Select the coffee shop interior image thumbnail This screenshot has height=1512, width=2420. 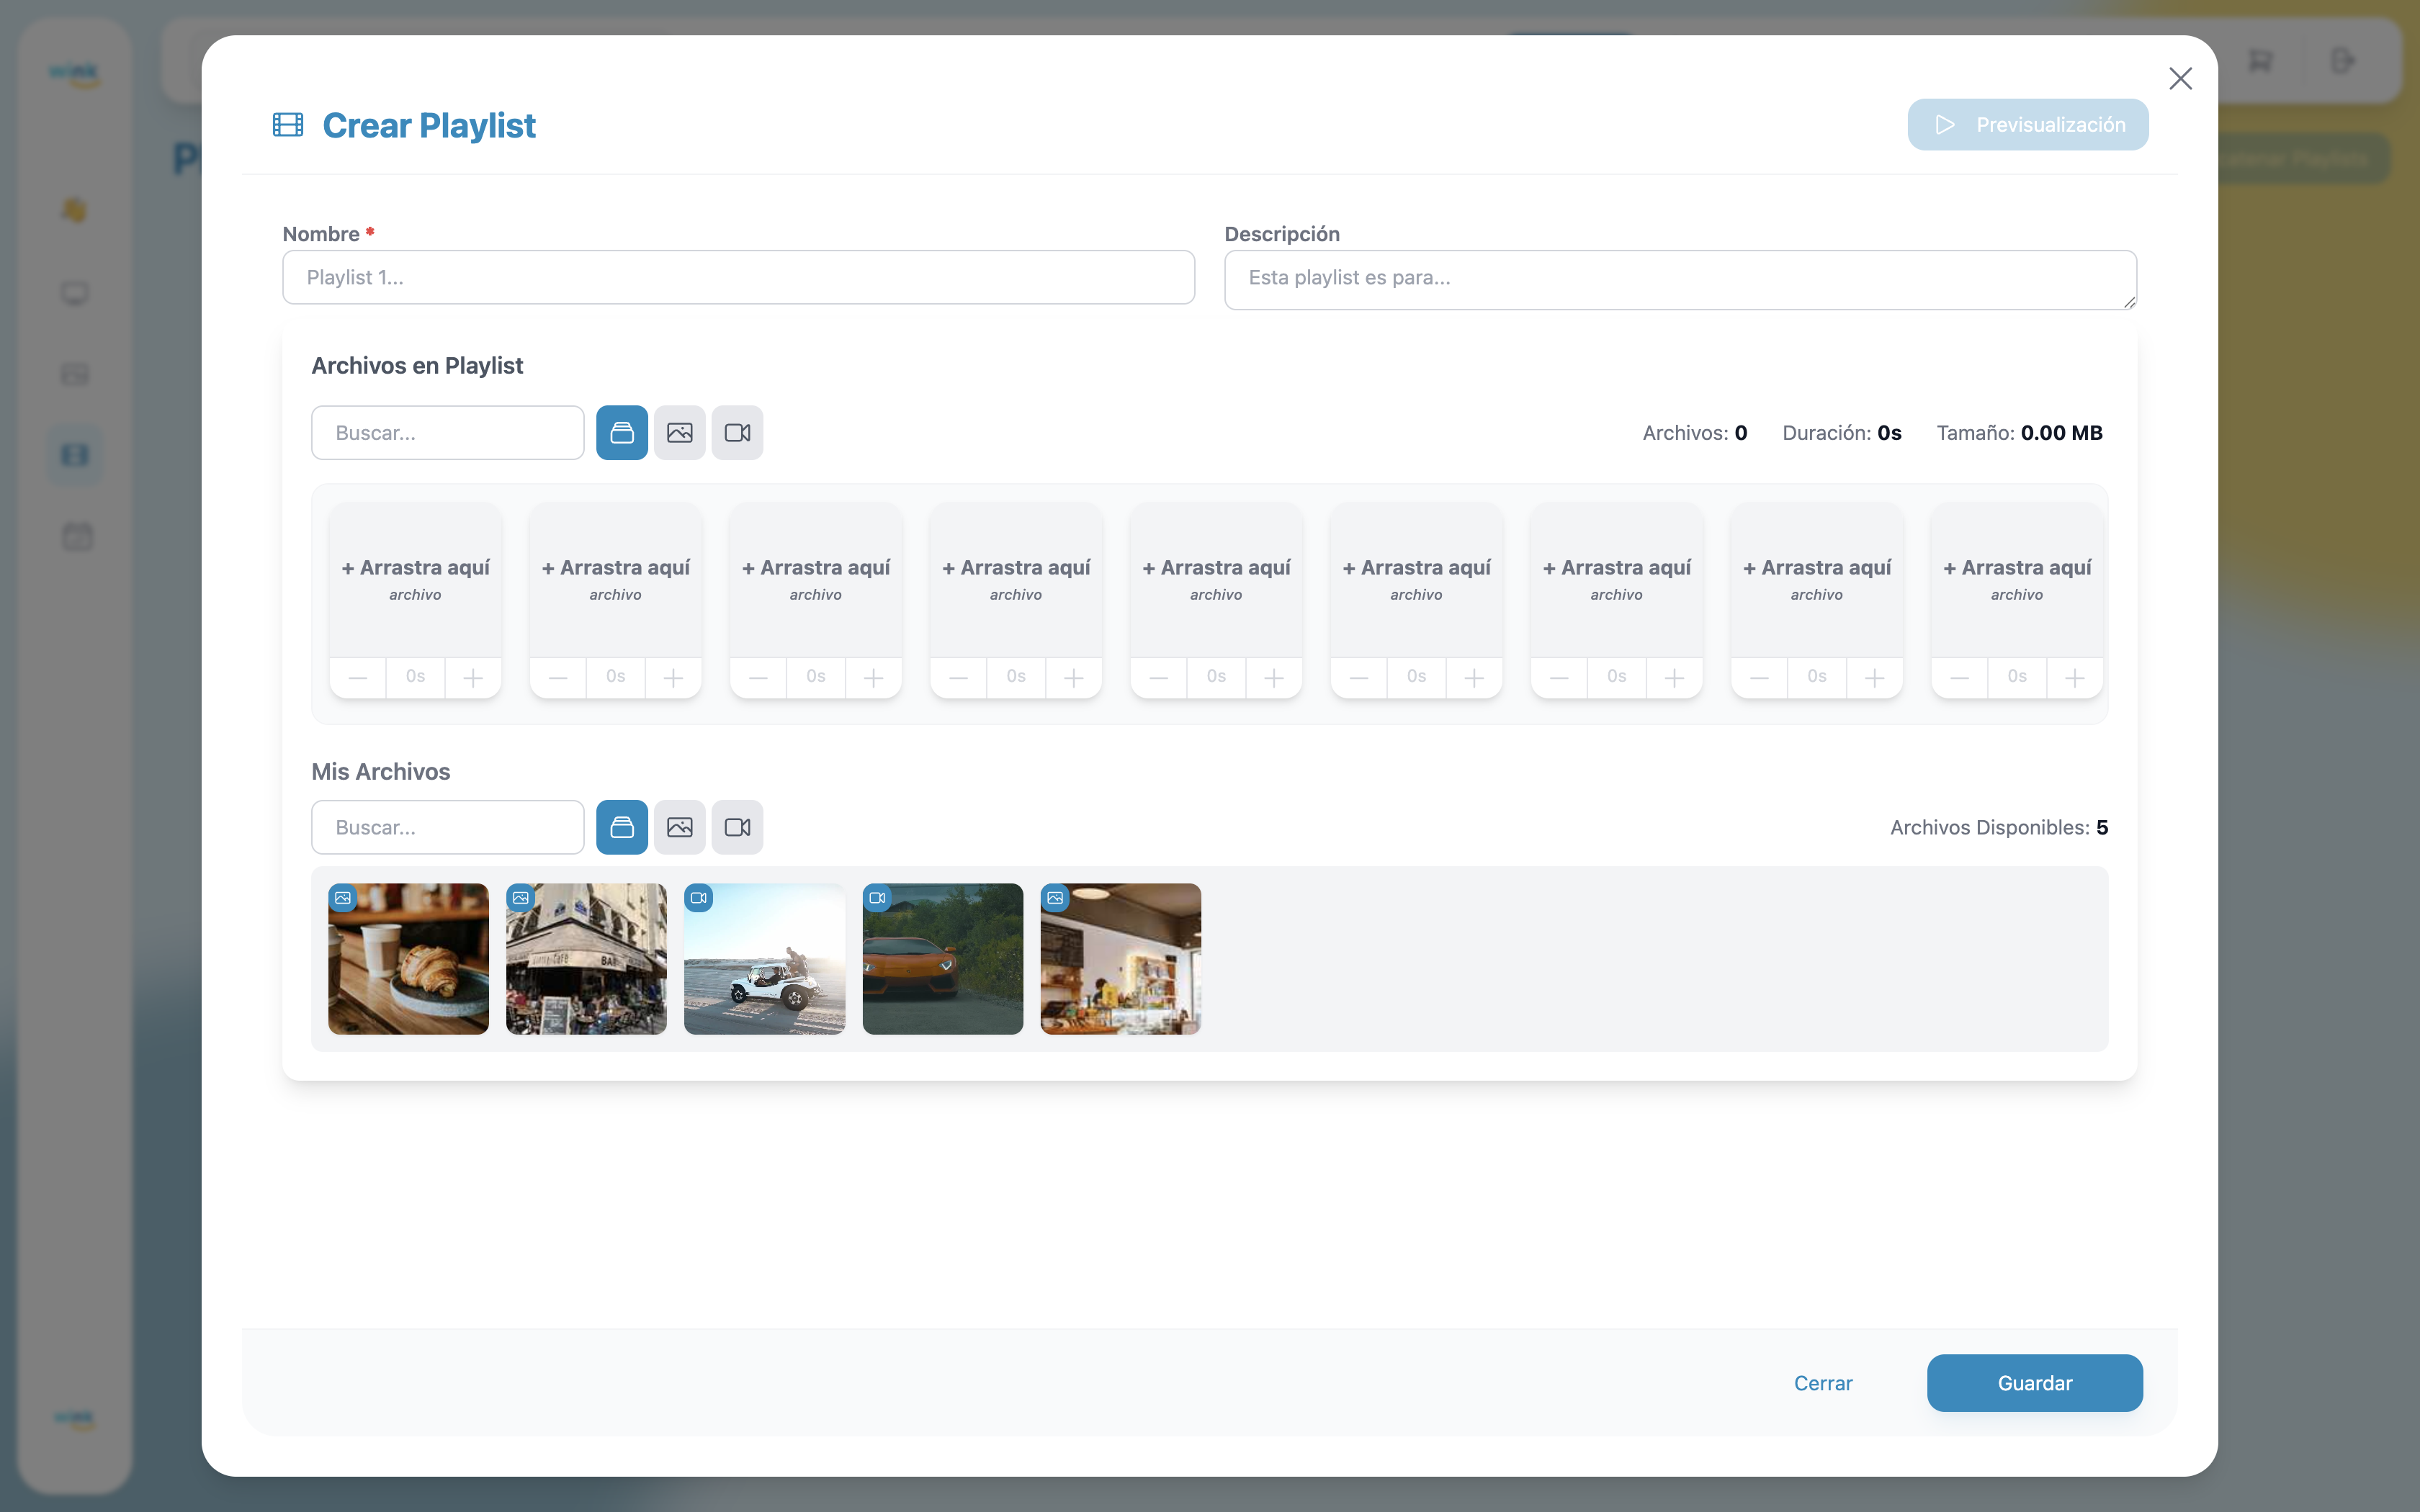tap(1120, 959)
